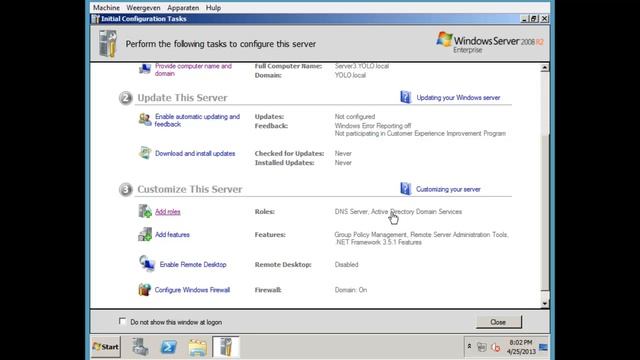Open Server Manager from taskbar
The height and width of the screenshot is (360, 640).
click(x=140, y=347)
